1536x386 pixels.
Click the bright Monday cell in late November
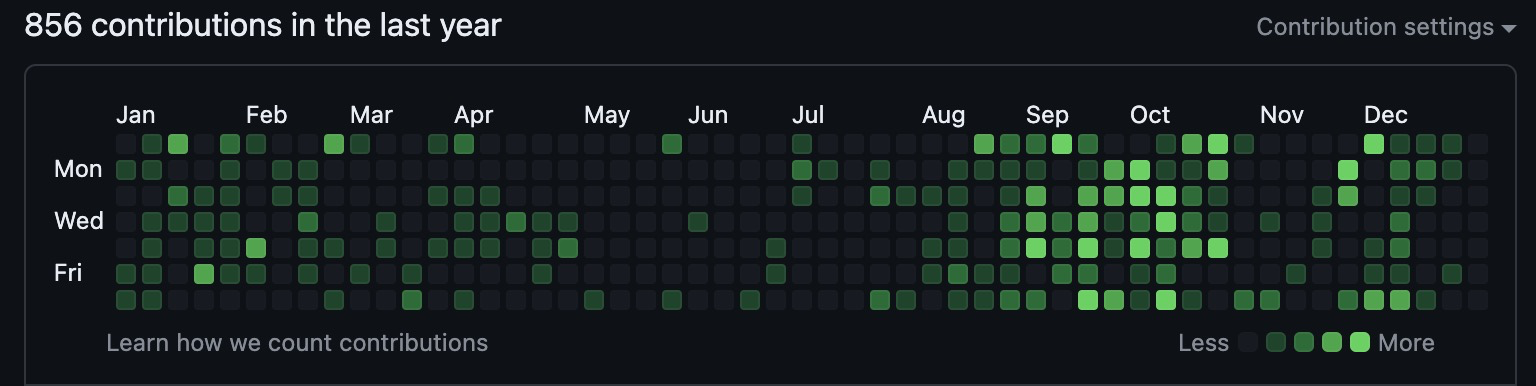point(1348,169)
